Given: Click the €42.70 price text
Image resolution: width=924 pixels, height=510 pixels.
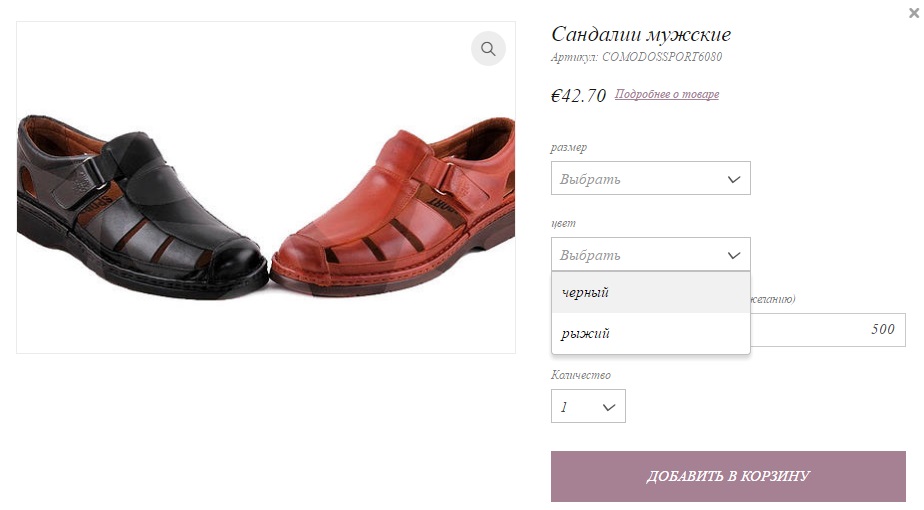Looking at the screenshot, I should (x=578, y=96).
